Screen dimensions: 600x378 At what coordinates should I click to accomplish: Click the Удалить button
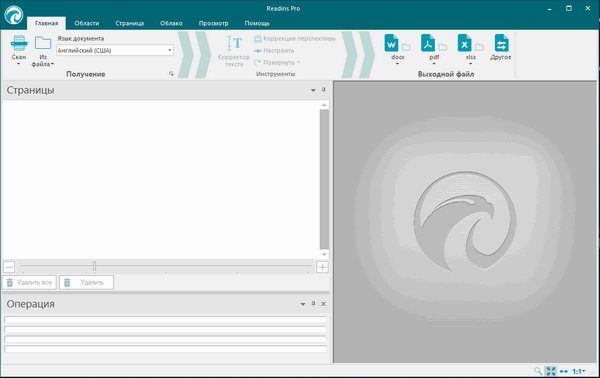coord(86,282)
